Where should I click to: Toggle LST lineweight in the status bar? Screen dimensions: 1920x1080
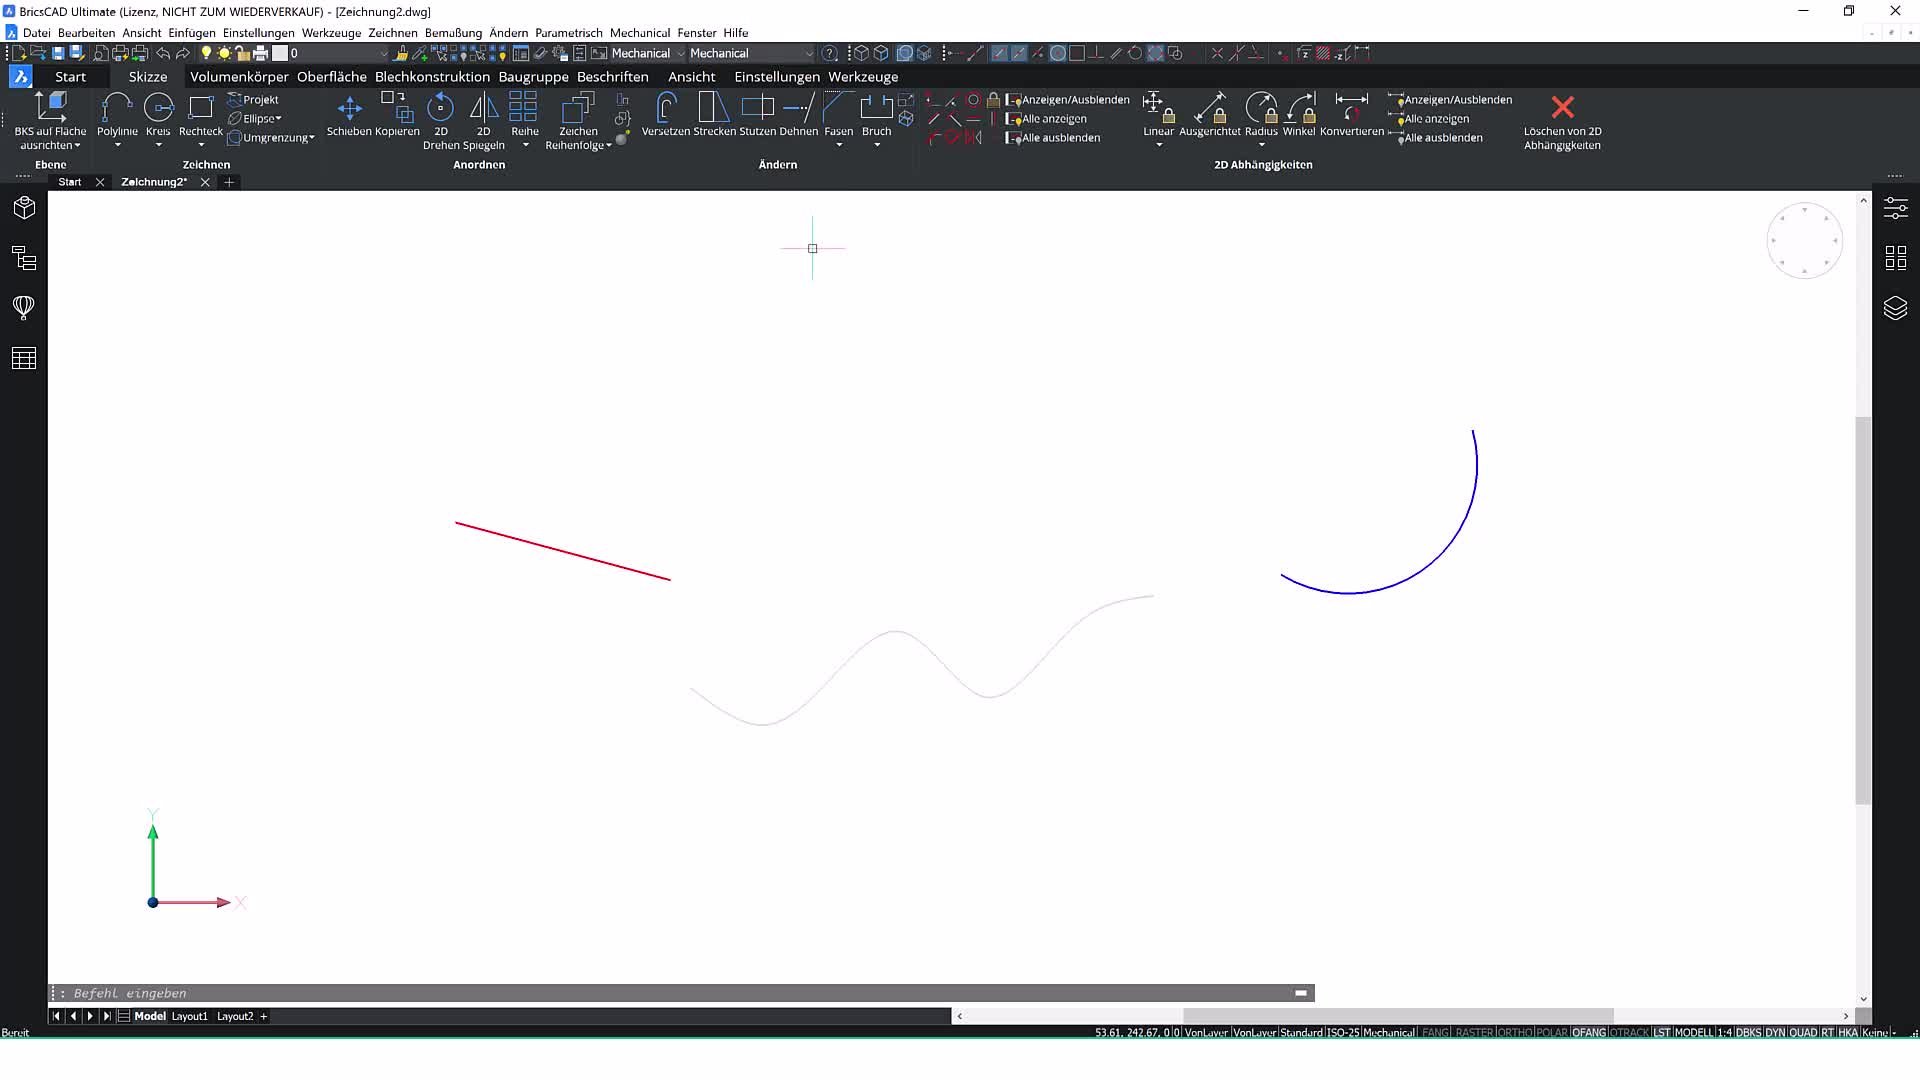coord(1661,1032)
